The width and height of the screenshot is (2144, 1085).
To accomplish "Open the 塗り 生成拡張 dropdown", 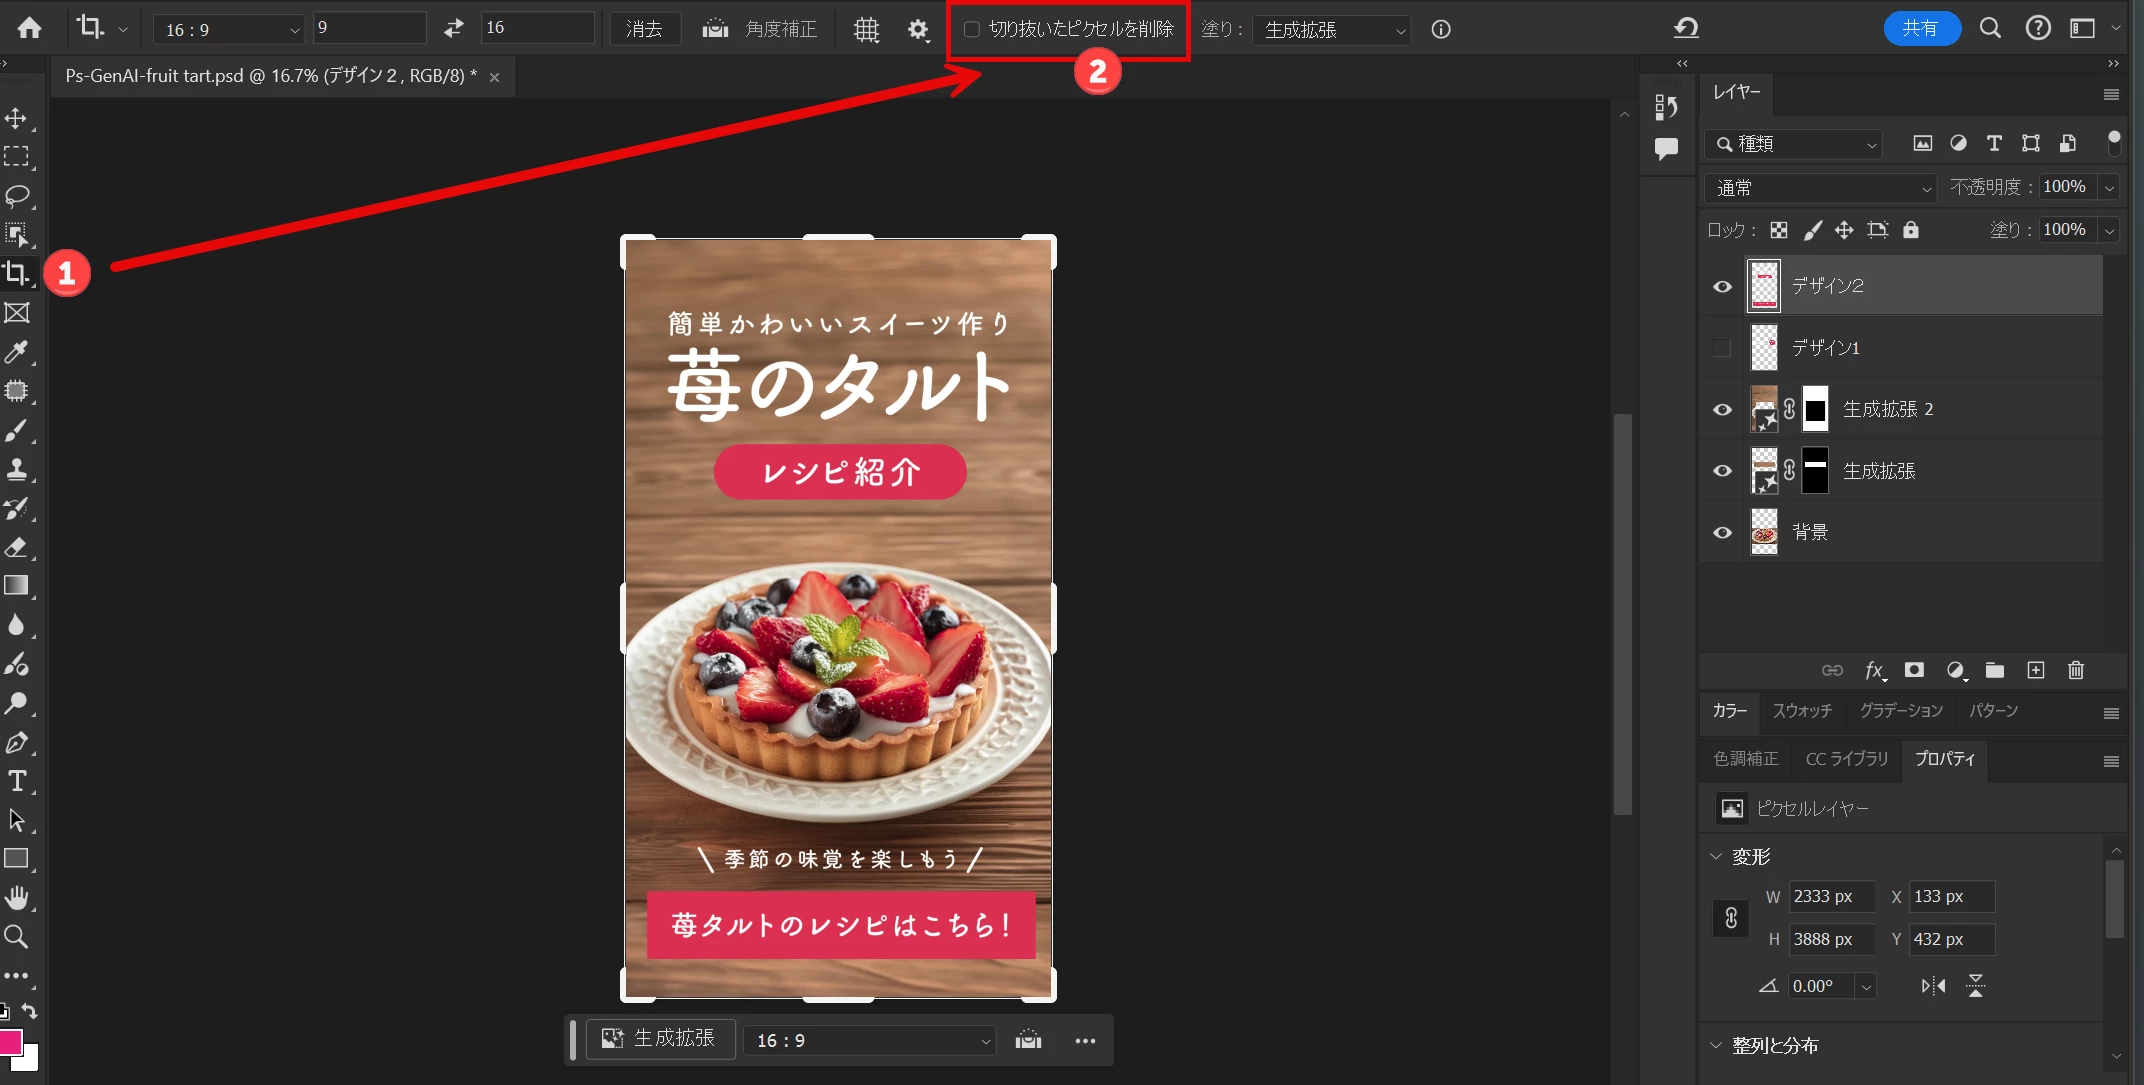I will point(1331,30).
